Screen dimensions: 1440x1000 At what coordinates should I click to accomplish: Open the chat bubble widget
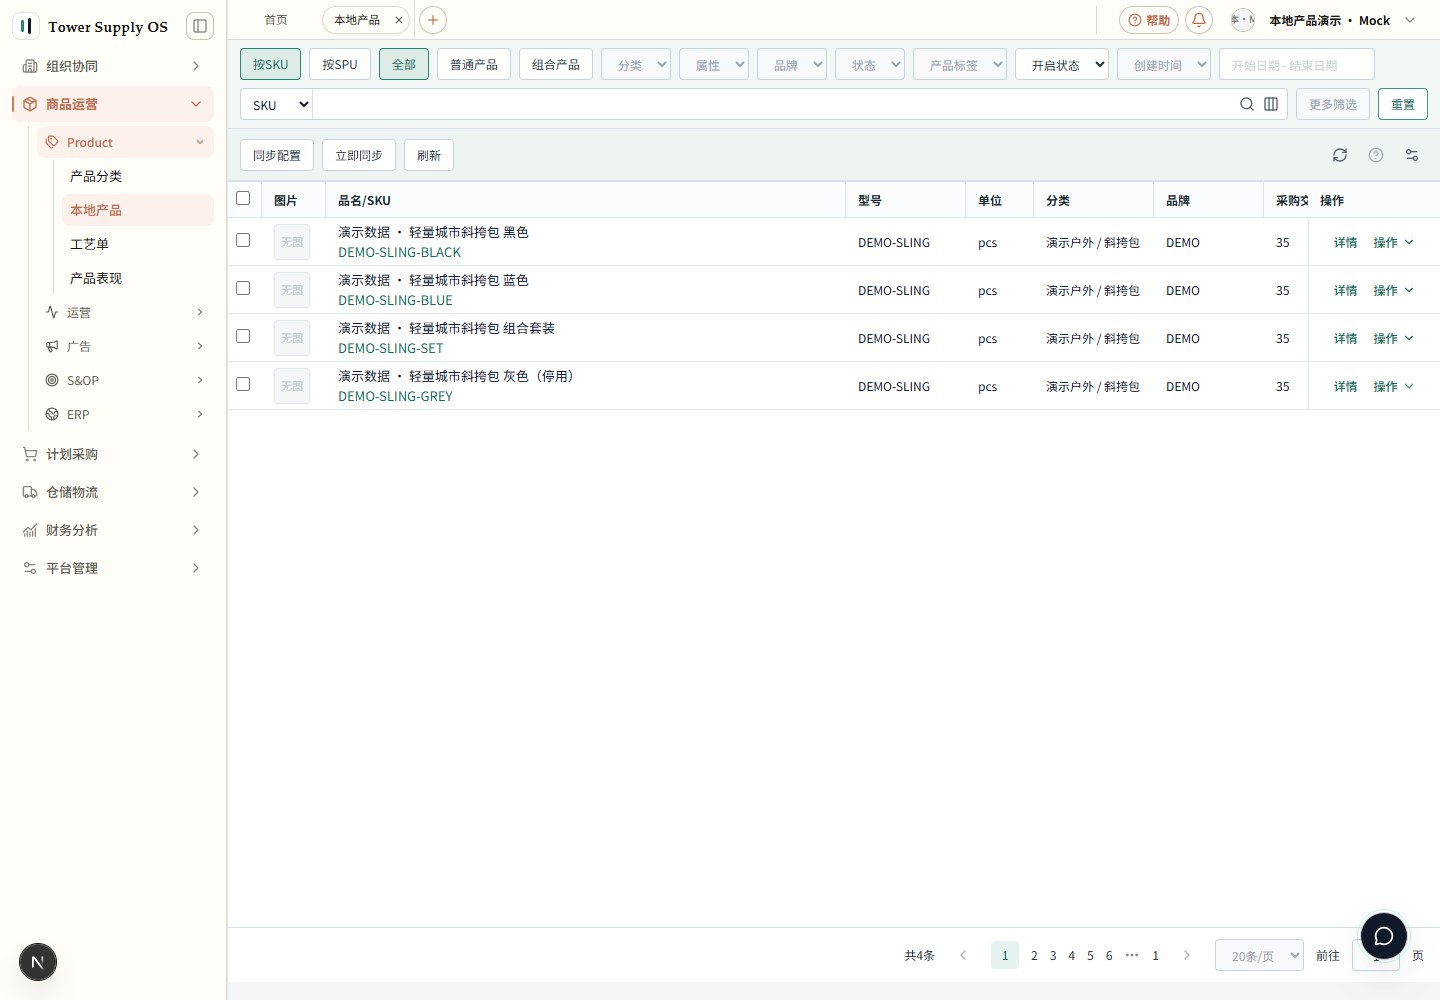[1384, 936]
